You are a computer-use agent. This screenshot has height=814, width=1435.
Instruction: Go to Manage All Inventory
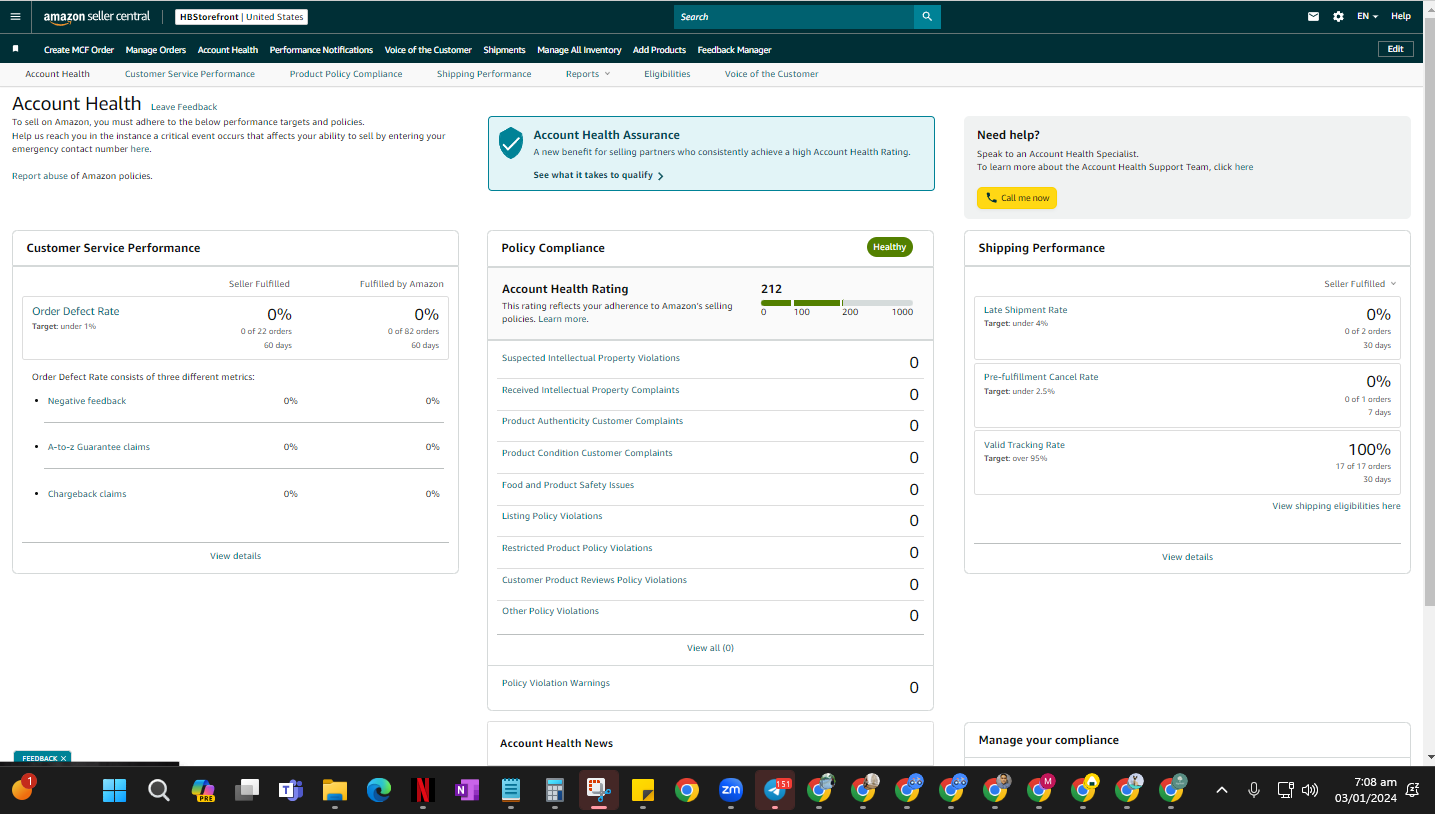[x=579, y=50]
